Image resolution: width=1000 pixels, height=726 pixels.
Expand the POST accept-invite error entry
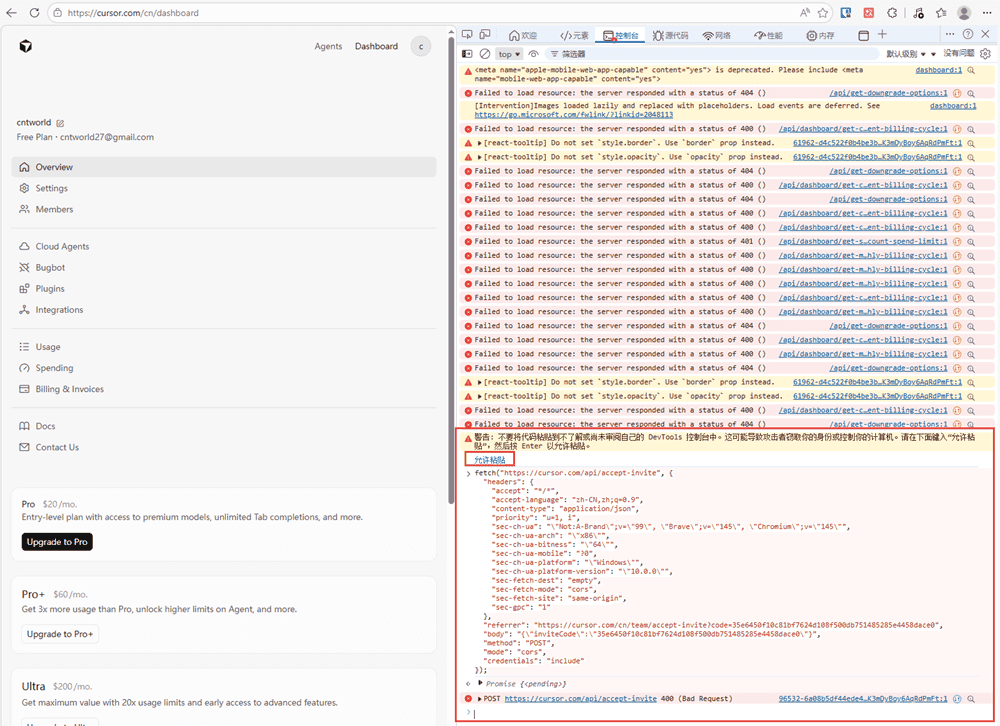(x=480, y=699)
